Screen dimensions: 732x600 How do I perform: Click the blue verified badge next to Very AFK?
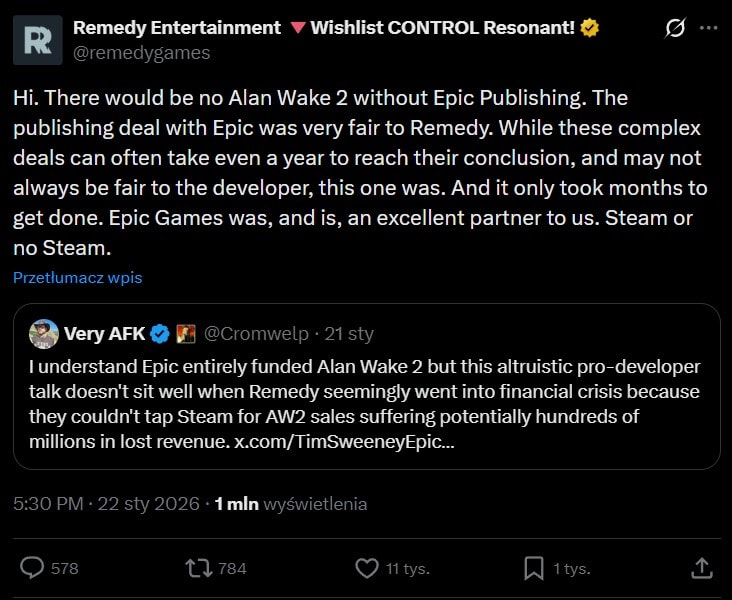159,333
